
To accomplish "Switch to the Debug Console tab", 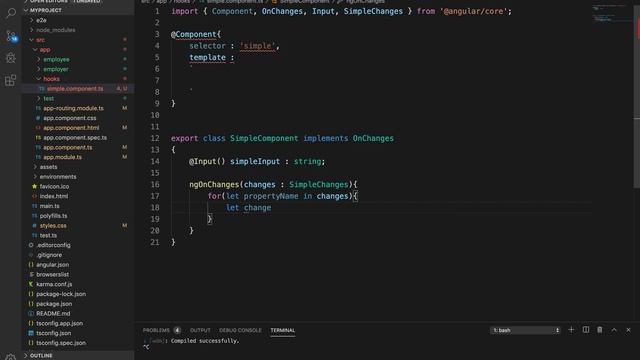I will (x=240, y=330).
